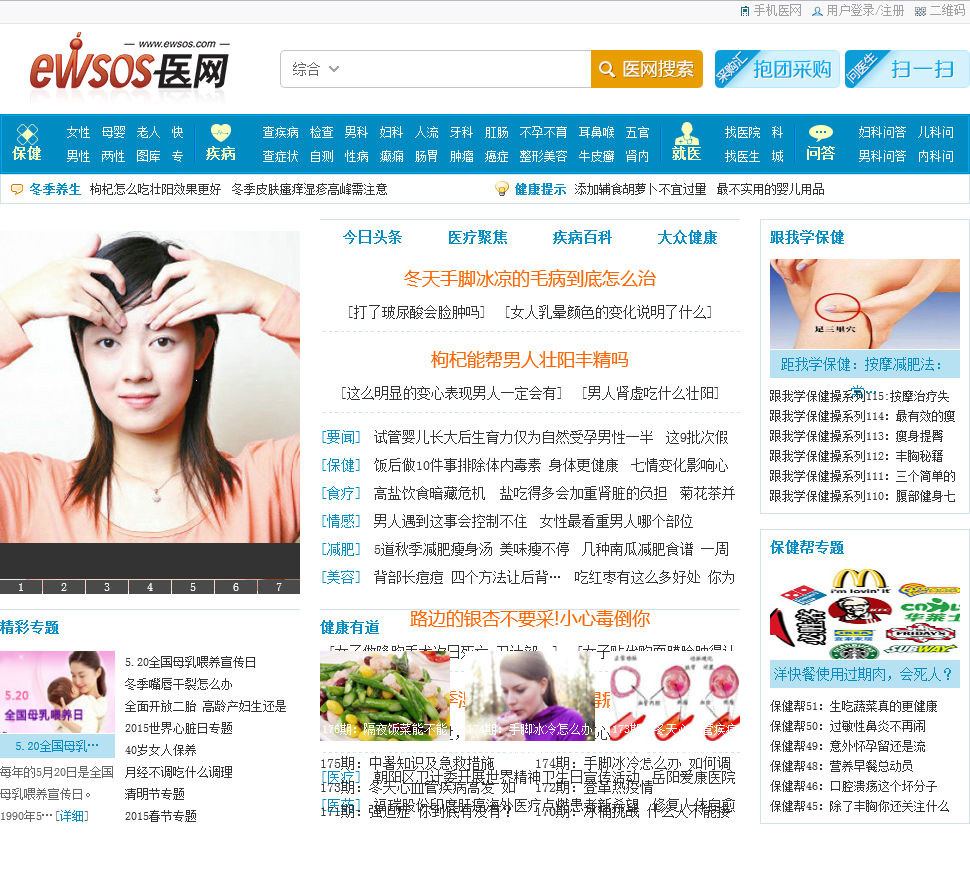Open the 保健帮专题 section heading
The width and height of the screenshot is (970, 882).
[807, 547]
